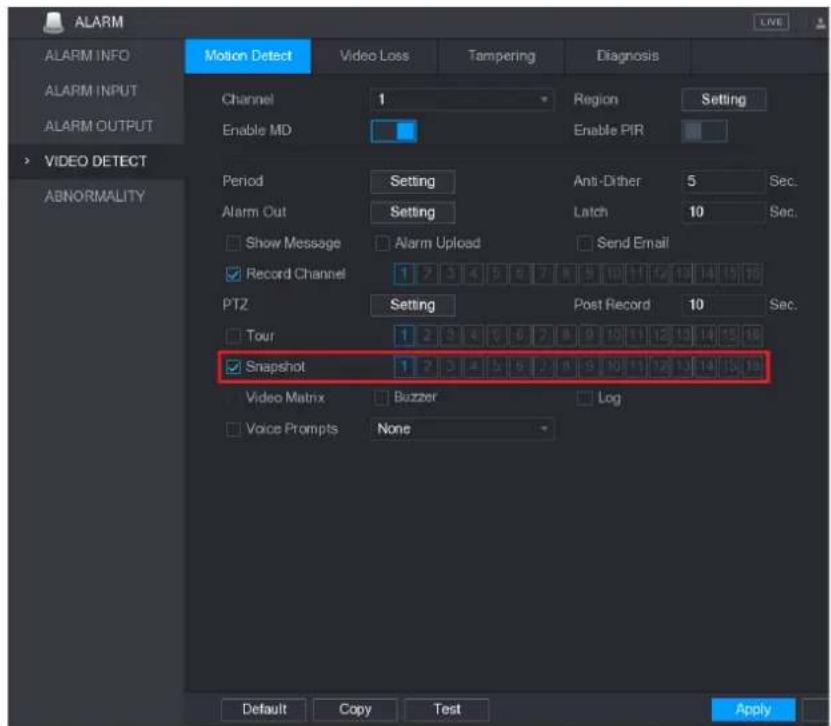Toggle the Enable MD switch
This screenshot has height=726, width=831.
click(394, 131)
